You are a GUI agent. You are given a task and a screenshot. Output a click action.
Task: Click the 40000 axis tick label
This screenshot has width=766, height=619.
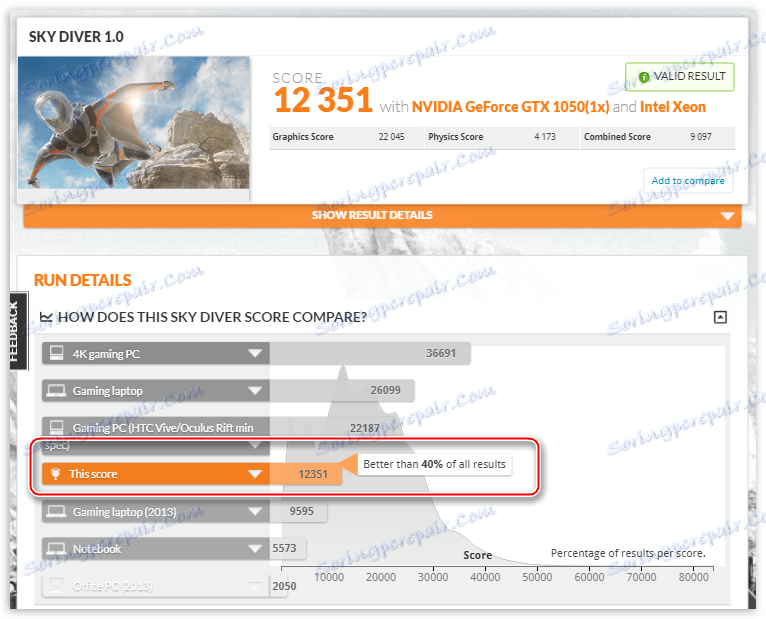coord(485,577)
